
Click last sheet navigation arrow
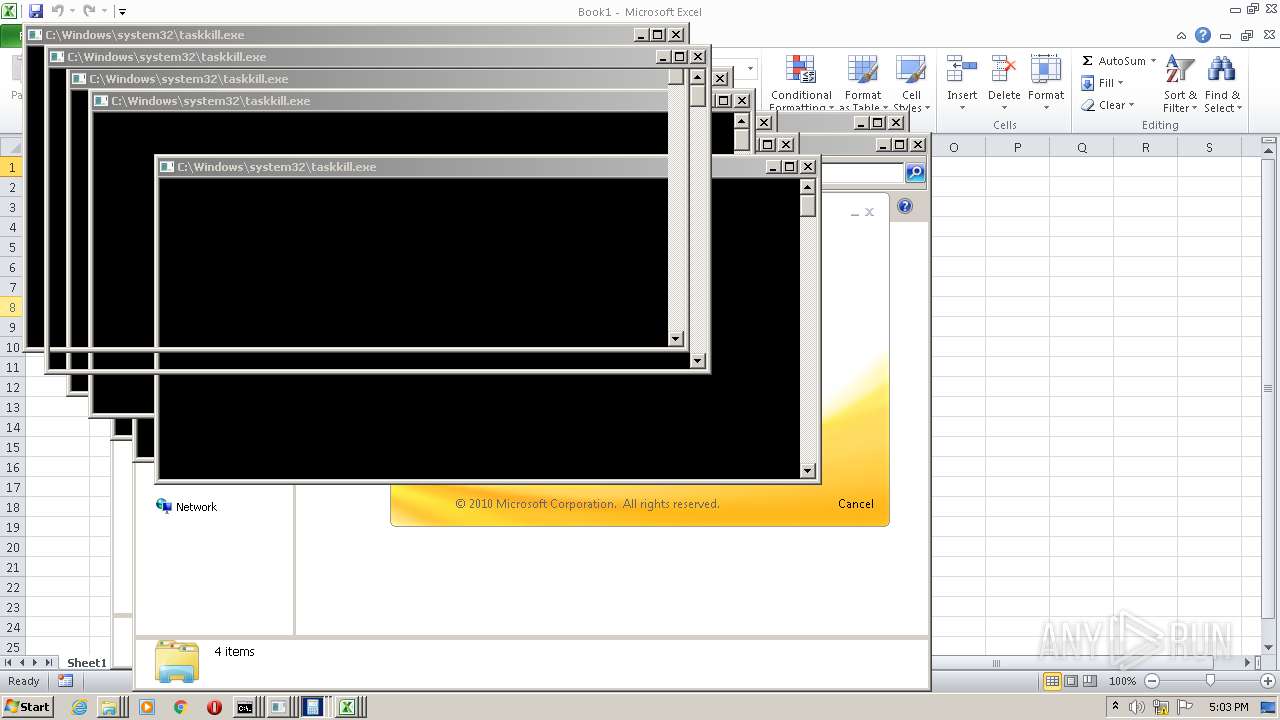49,662
